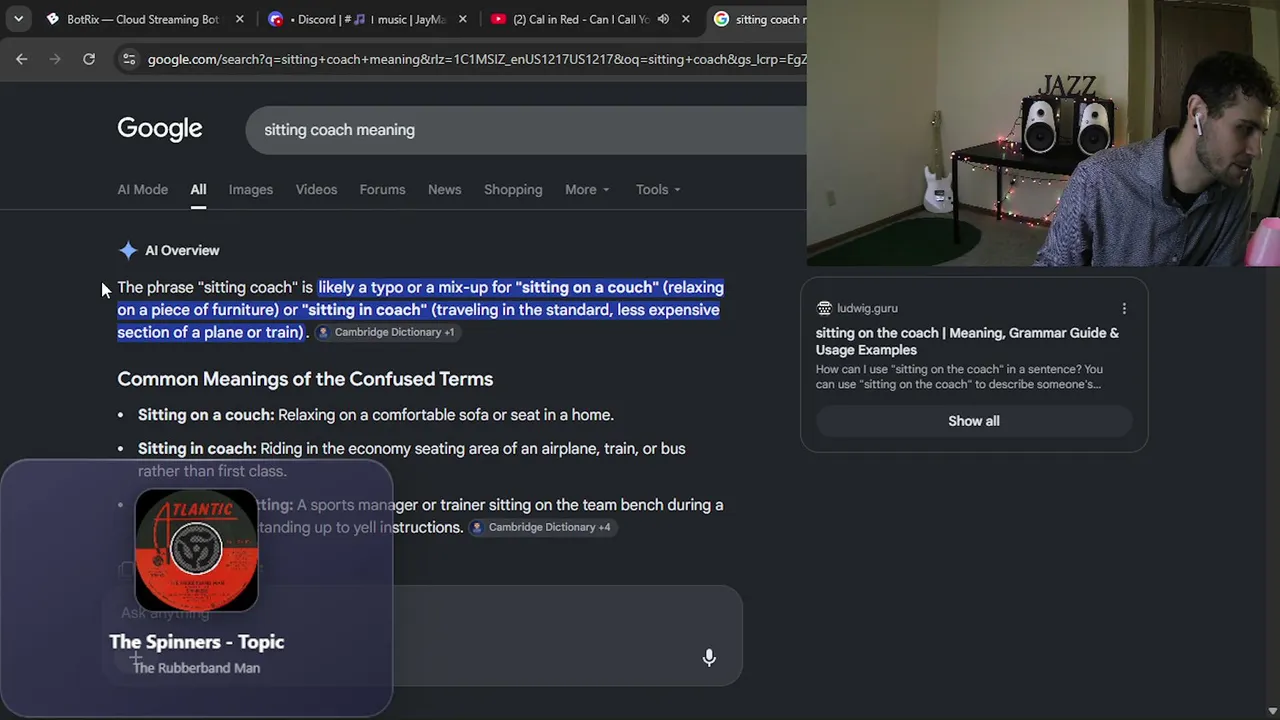Screen dimensions: 1280x720
Task: Open the Cambridge Dictionary +1 source chip
Action: click(386, 332)
